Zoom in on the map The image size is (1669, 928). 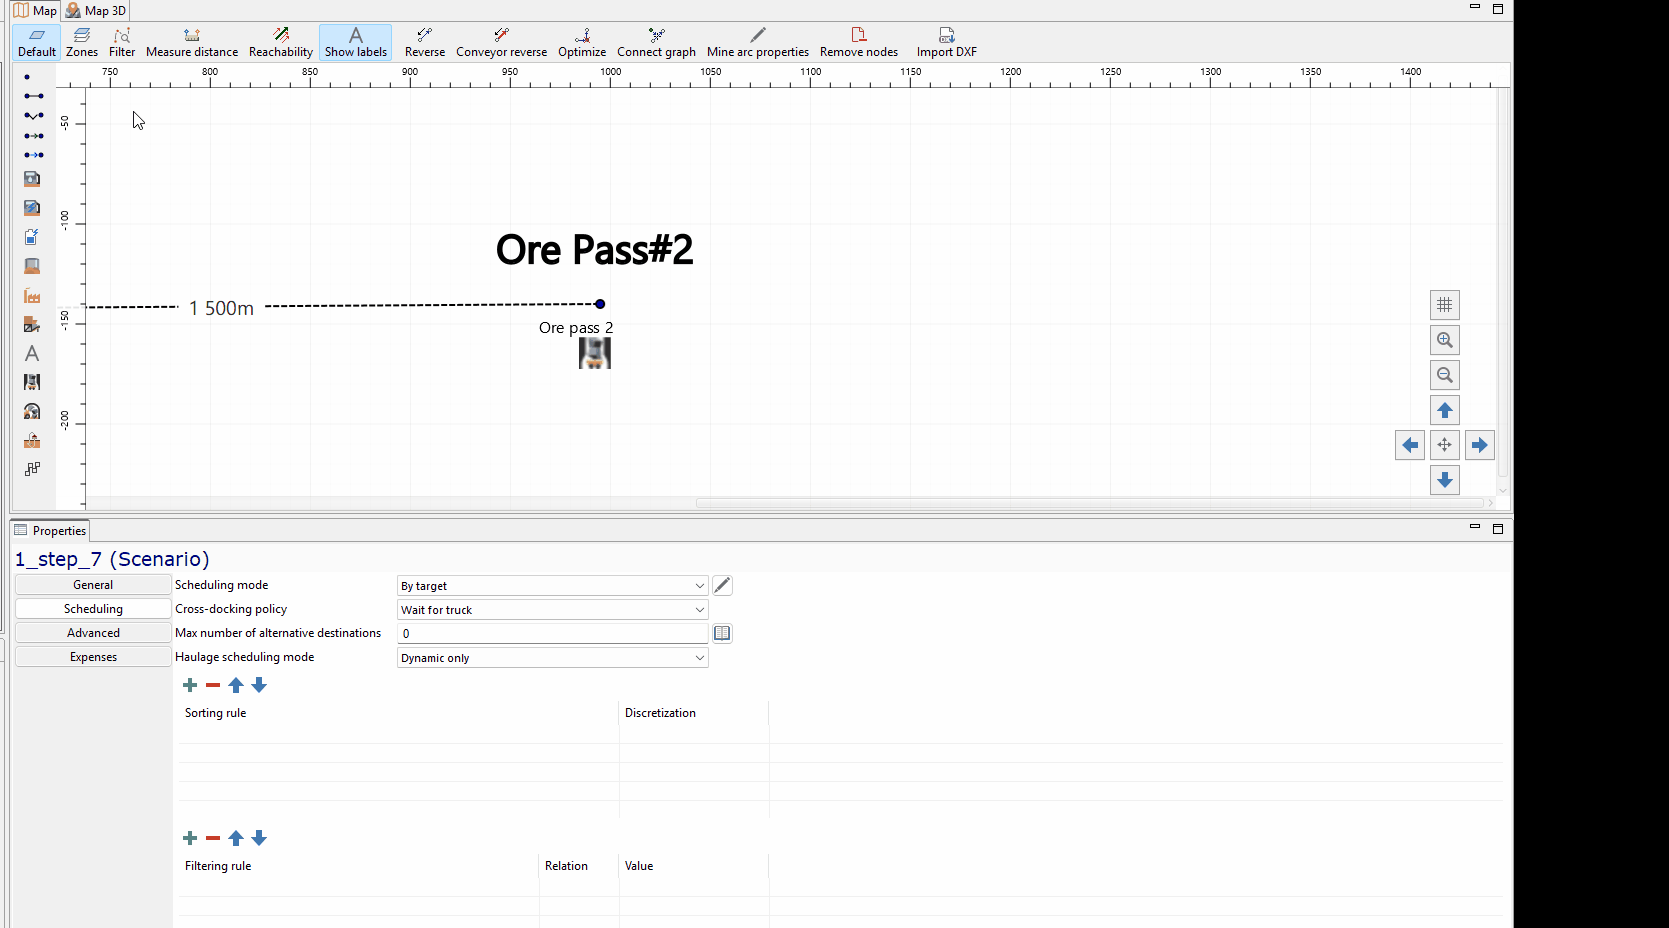(1444, 340)
